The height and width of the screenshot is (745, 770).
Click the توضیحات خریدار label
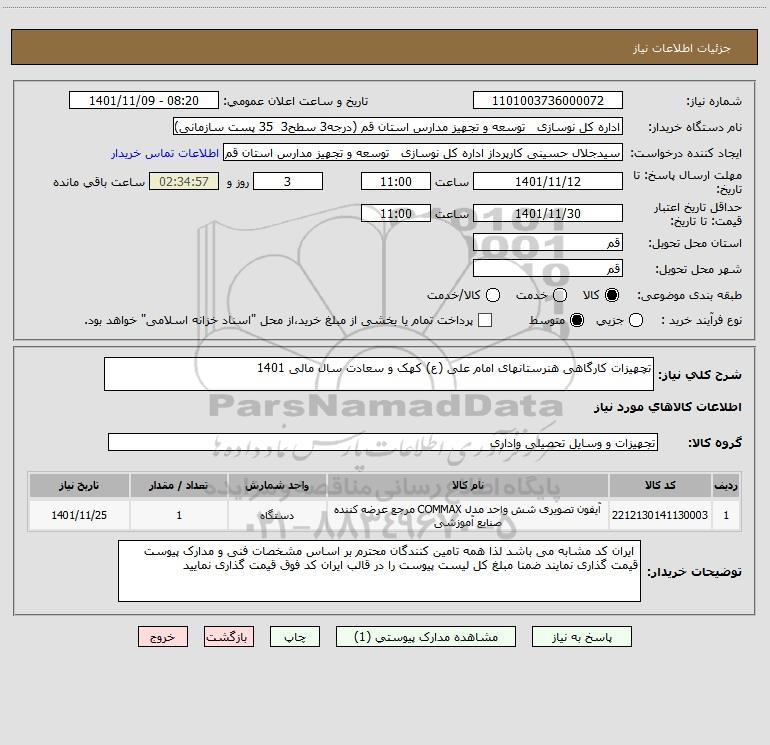coord(694,572)
